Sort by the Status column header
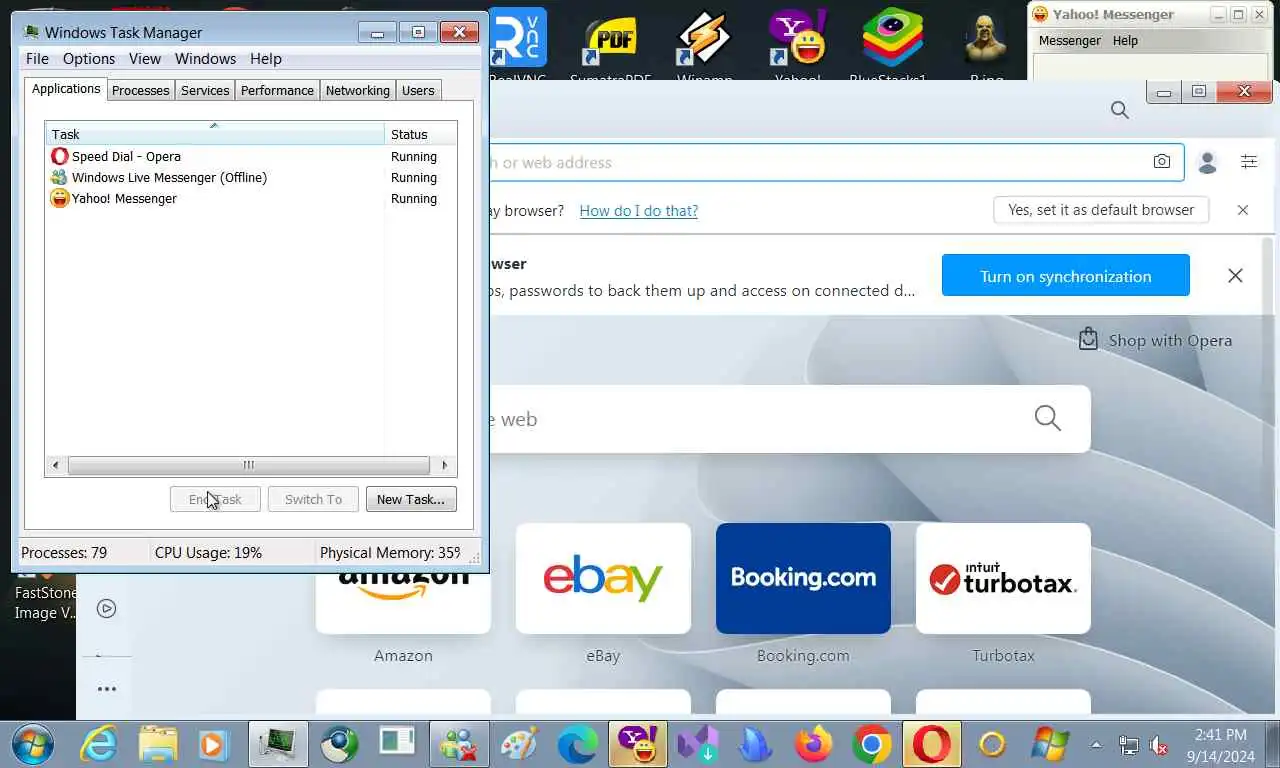The height and width of the screenshot is (768, 1280). (x=420, y=134)
